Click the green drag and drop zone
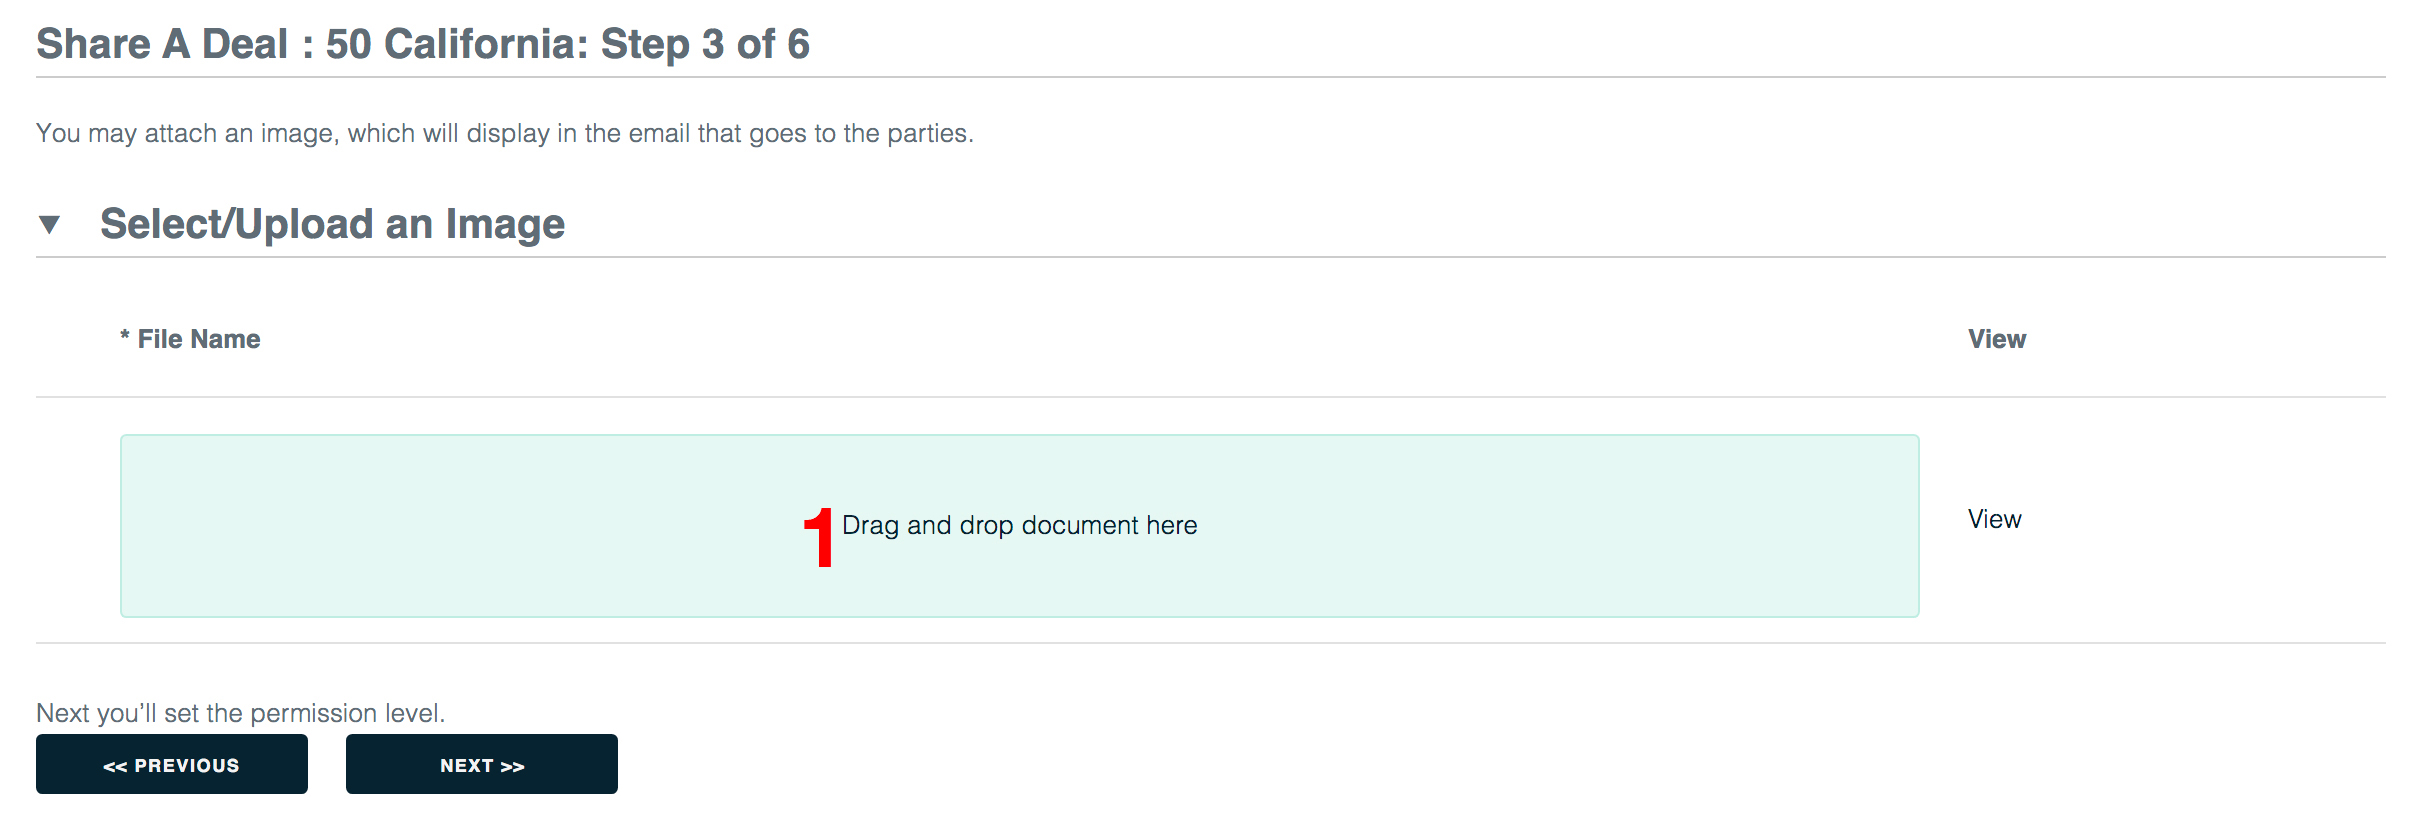Viewport: 2422px width, 828px height. click(1020, 526)
